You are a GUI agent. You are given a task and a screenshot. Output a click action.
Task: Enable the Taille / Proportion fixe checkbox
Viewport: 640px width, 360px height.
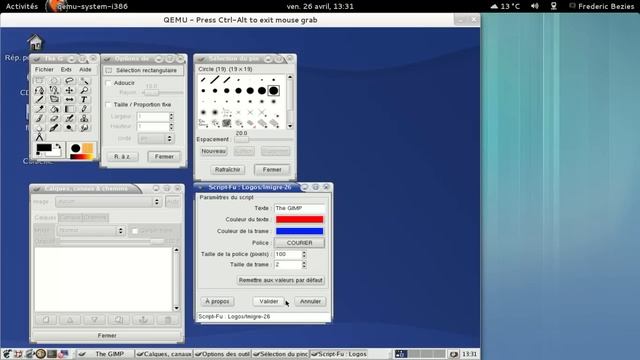point(109,105)
